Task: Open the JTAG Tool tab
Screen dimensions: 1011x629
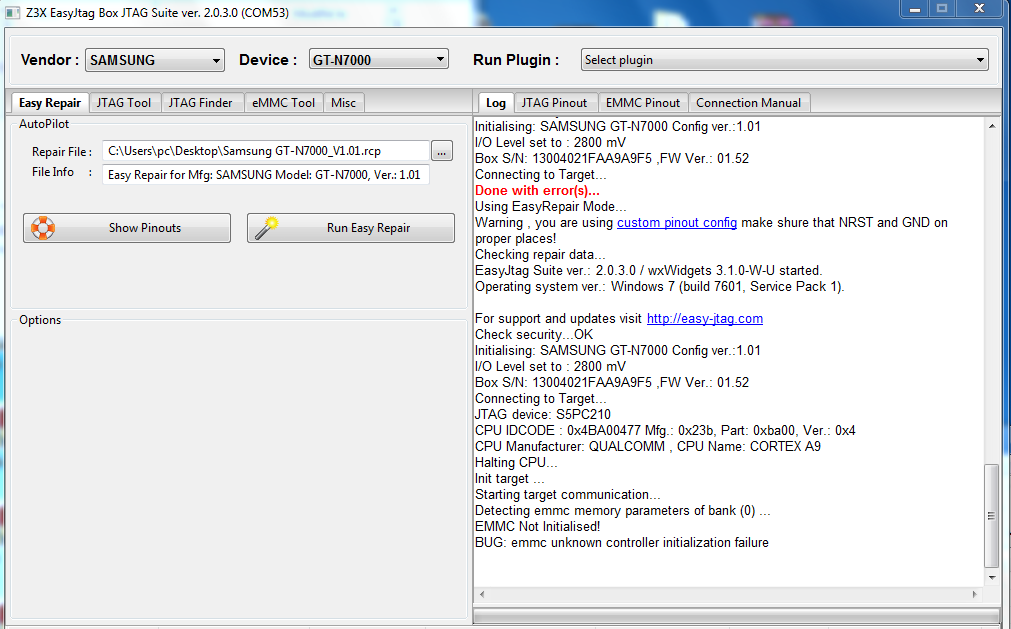Action: [x=124, y=102]
